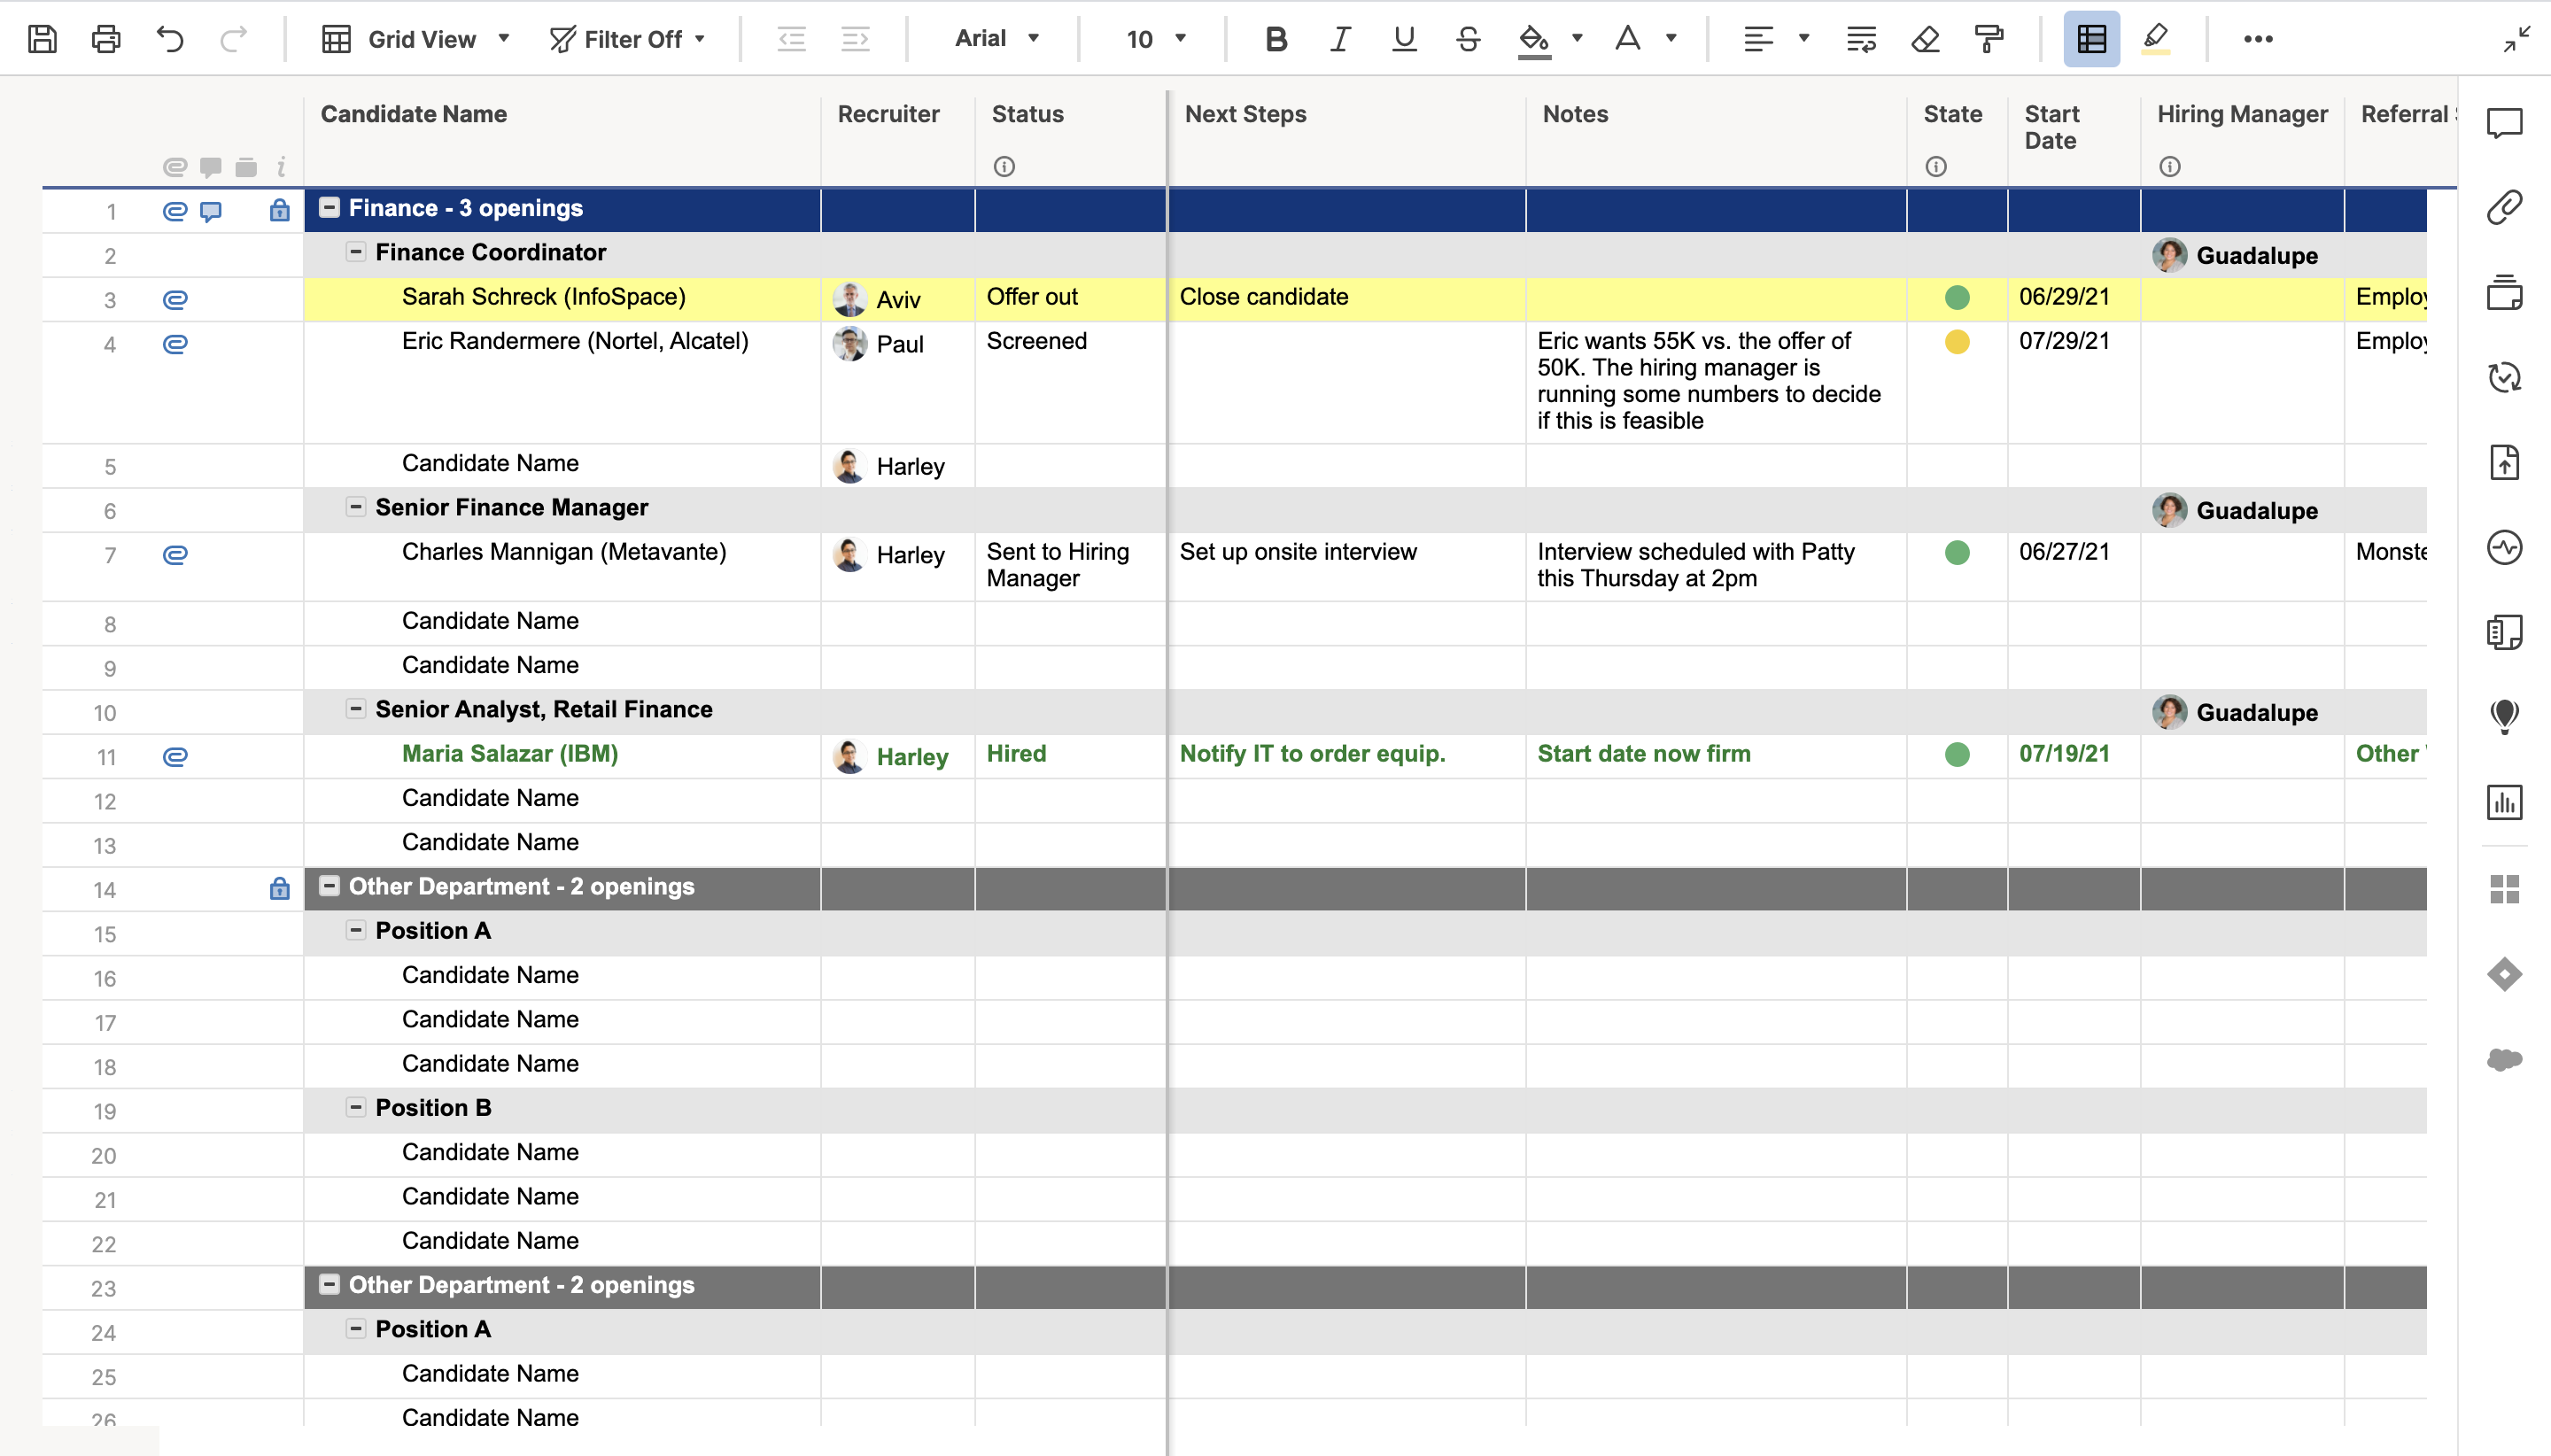Click the Undo arrow icon
This screenshot has height=1456, width=2551.
coord(170,39)
